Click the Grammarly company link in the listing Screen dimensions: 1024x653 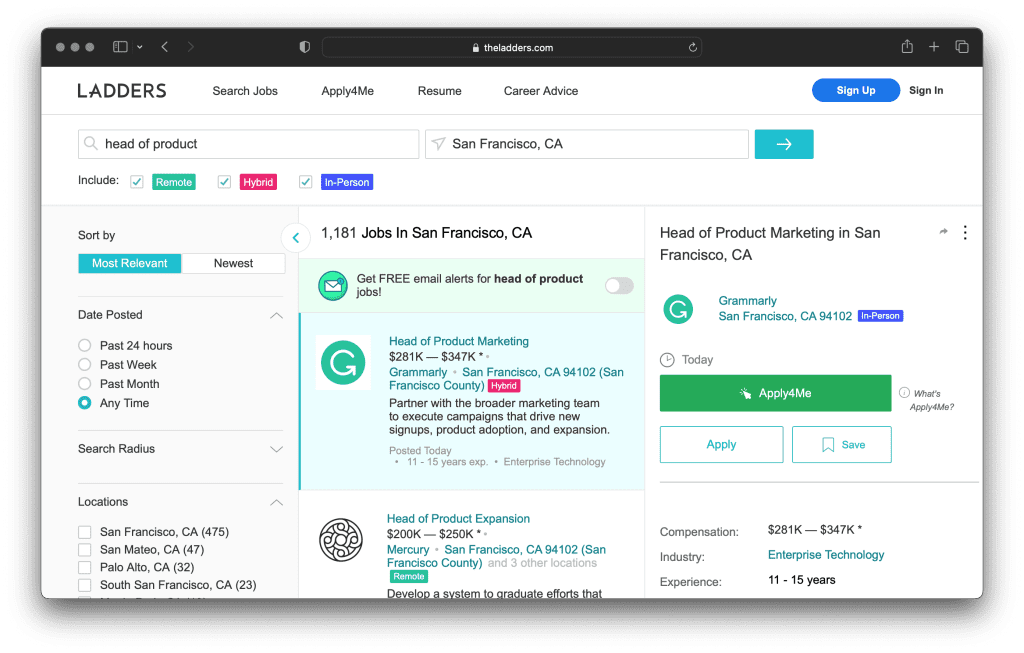pos(418,372)
